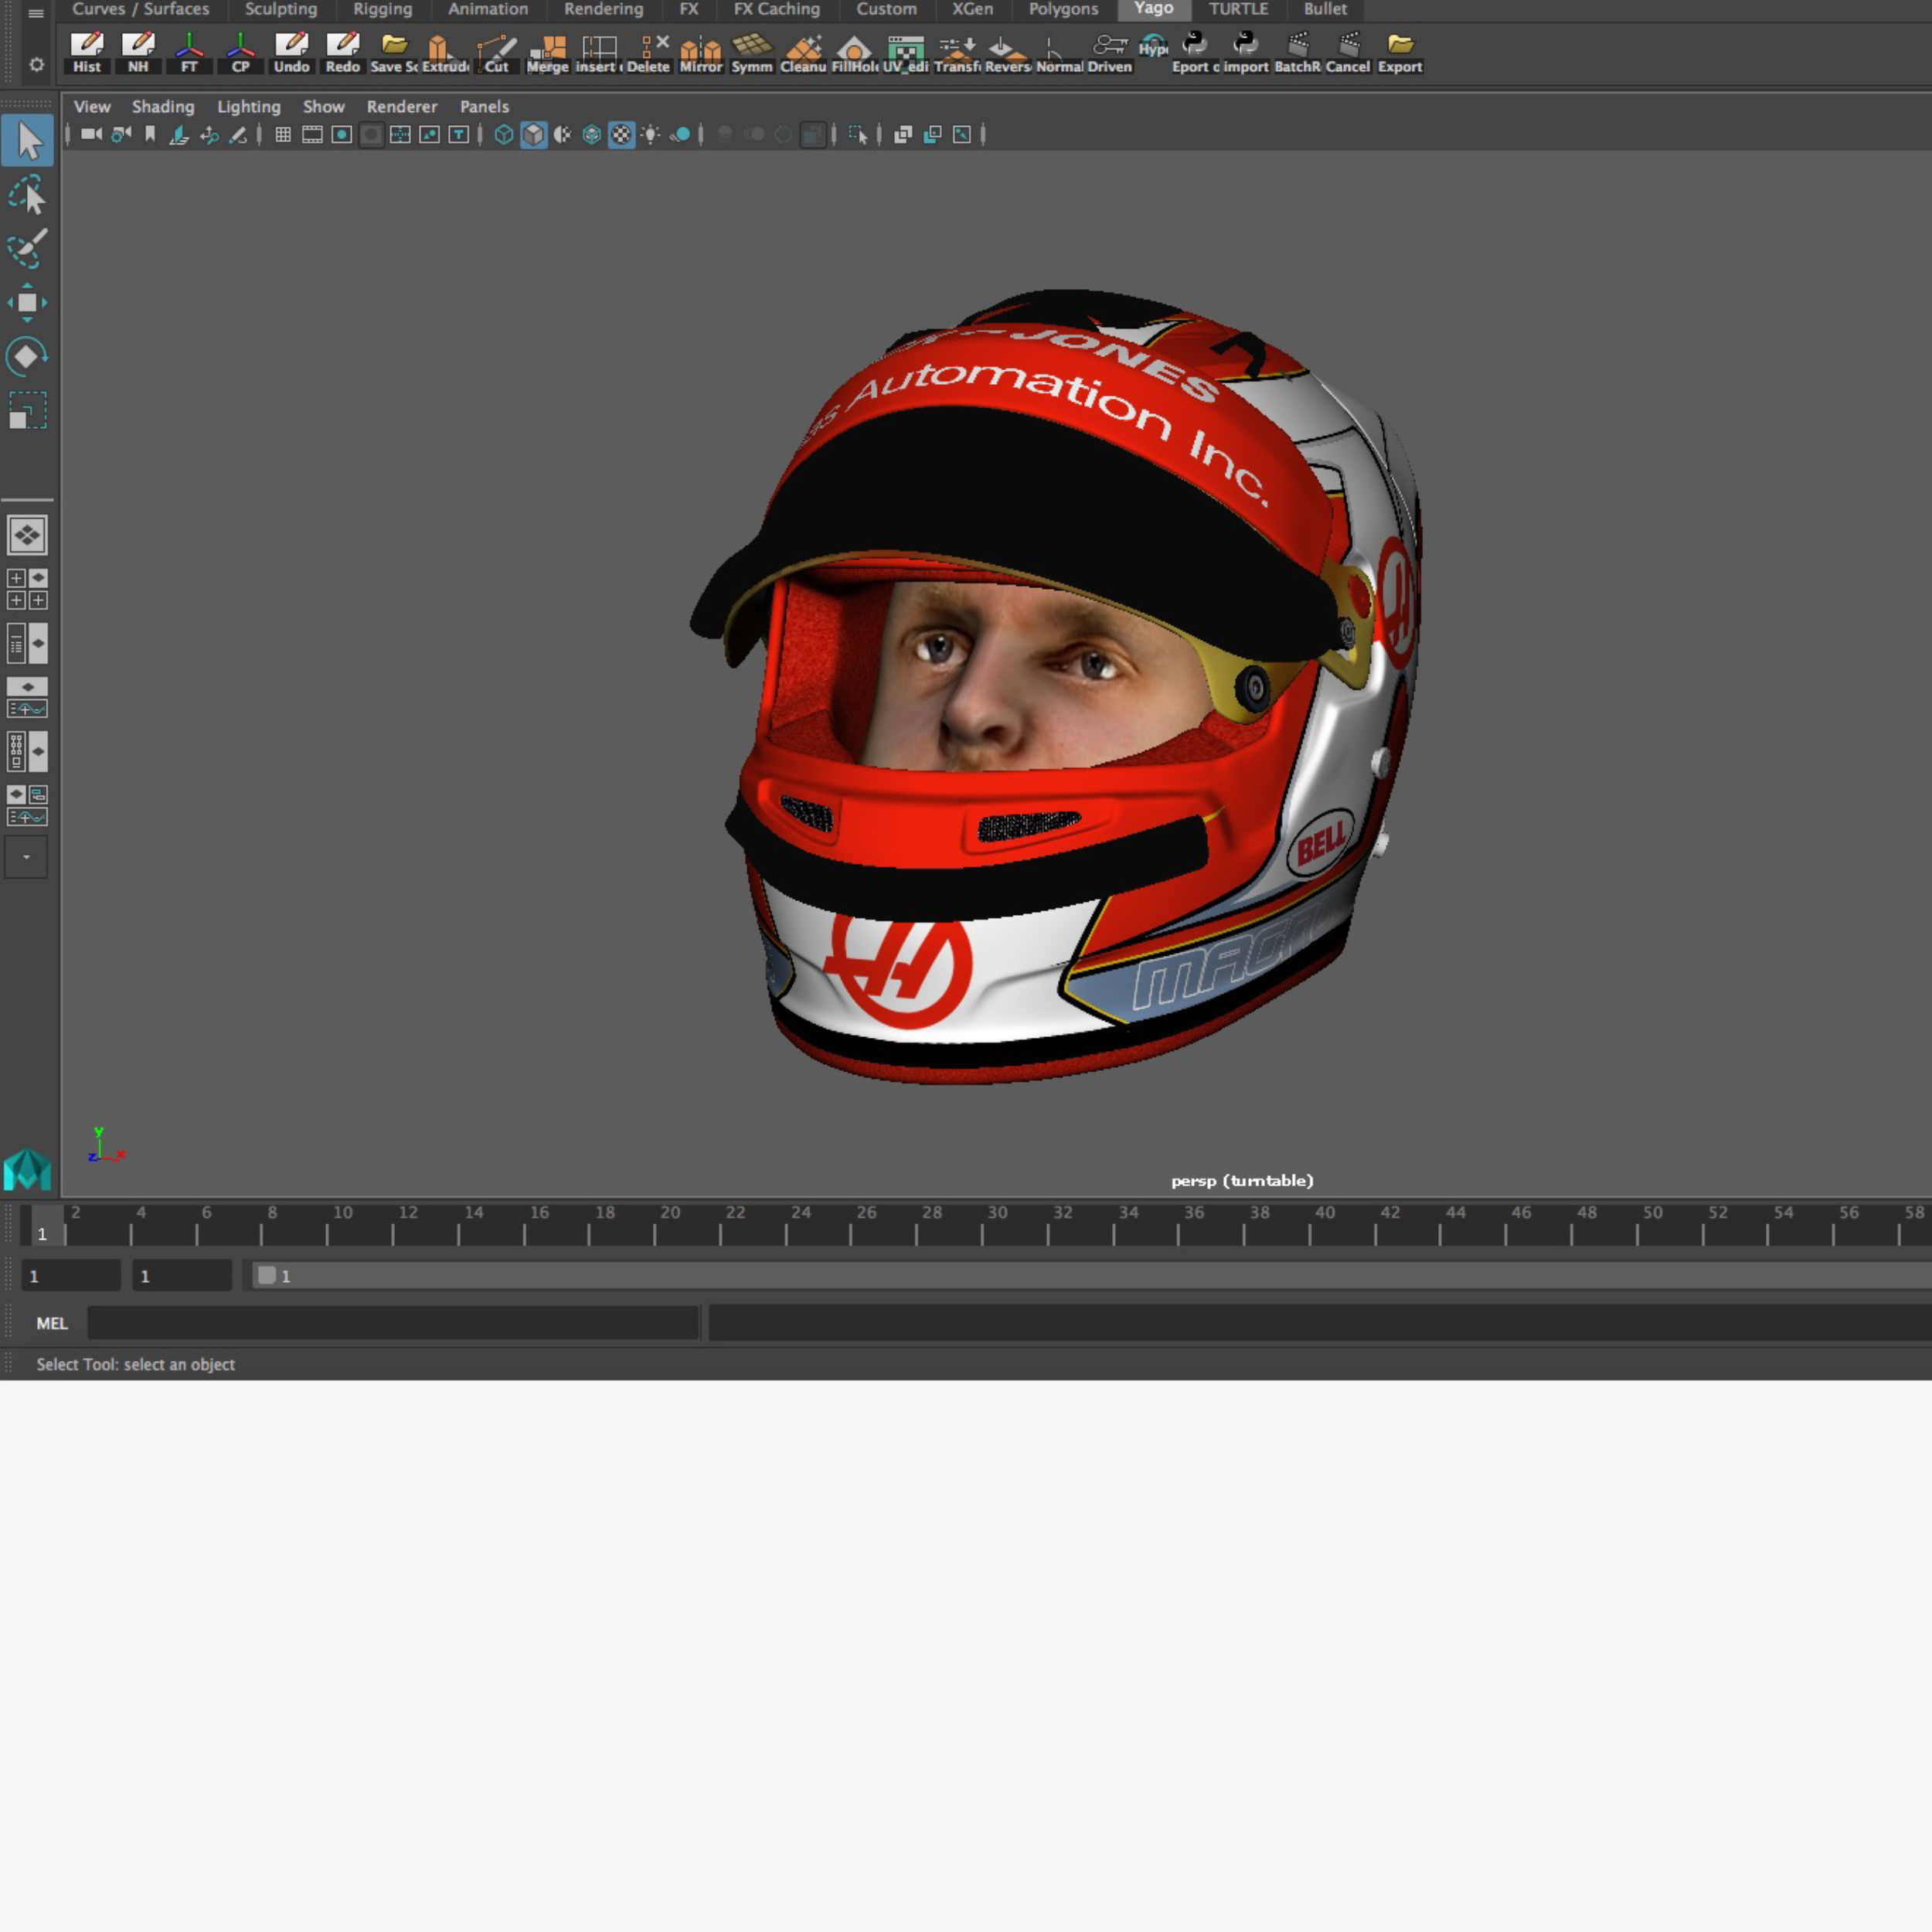
Task: Click the CP center pivot shelf icon
Action: point(240,53)
